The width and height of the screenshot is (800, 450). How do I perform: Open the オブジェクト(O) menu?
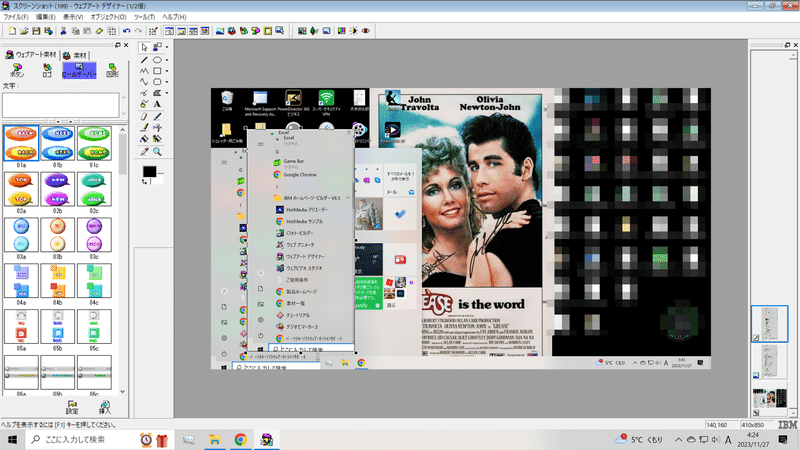tap(108, 17)
